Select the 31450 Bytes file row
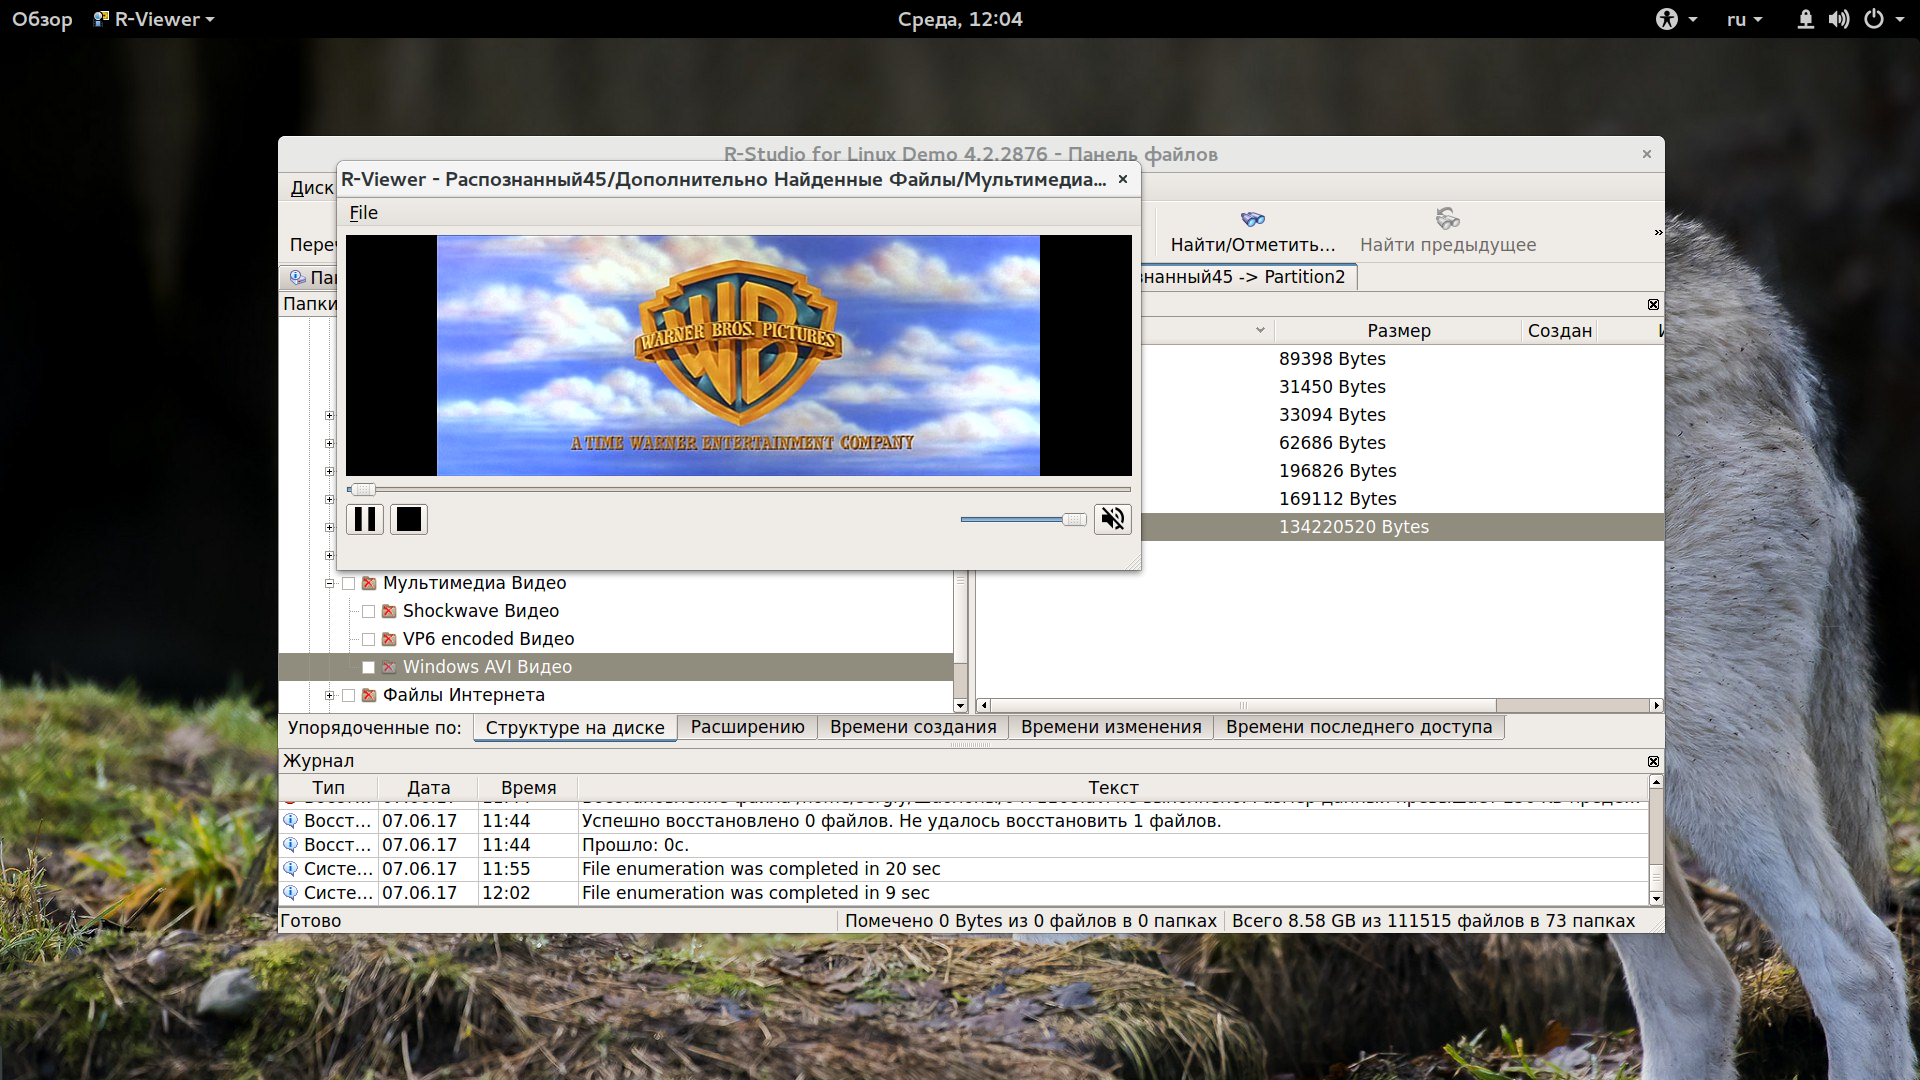 click(1402, 387)
